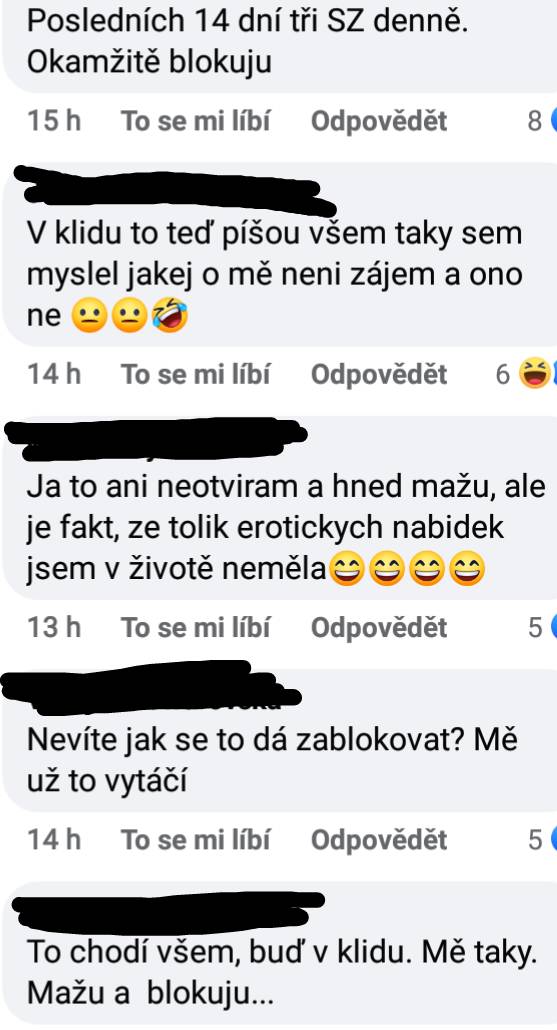Like the 'V klidu to teď píšou' comment
557x1030 pixels.
pos(195,374)
